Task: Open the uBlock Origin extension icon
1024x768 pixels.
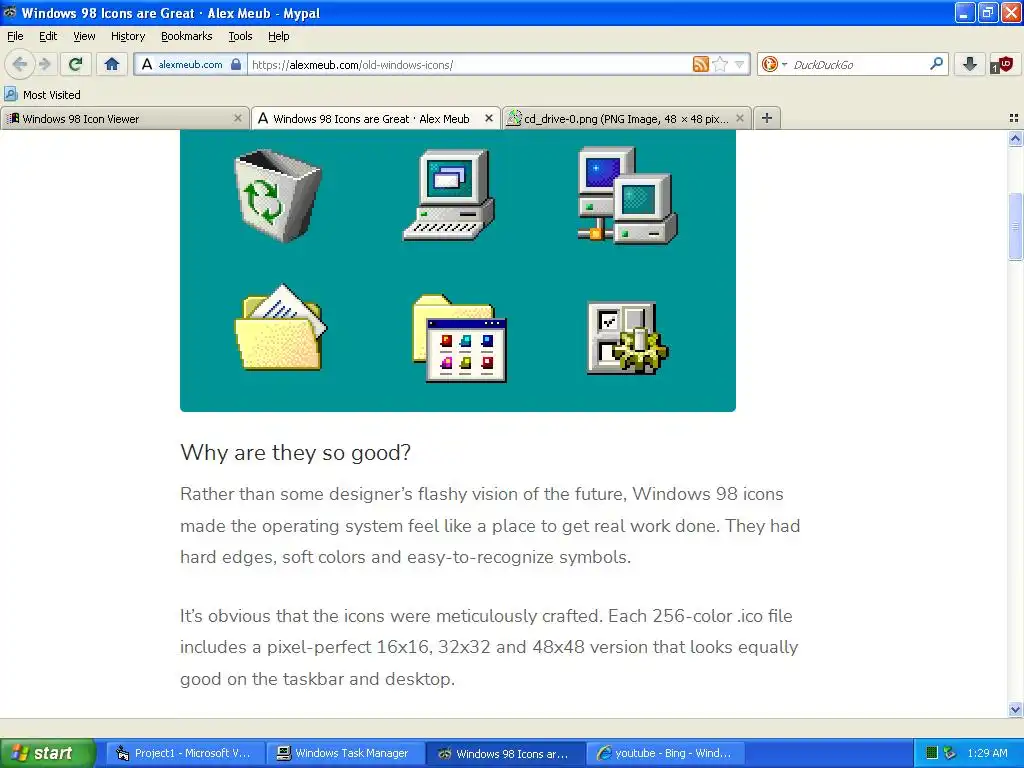Action: [x=1000, y=64]
